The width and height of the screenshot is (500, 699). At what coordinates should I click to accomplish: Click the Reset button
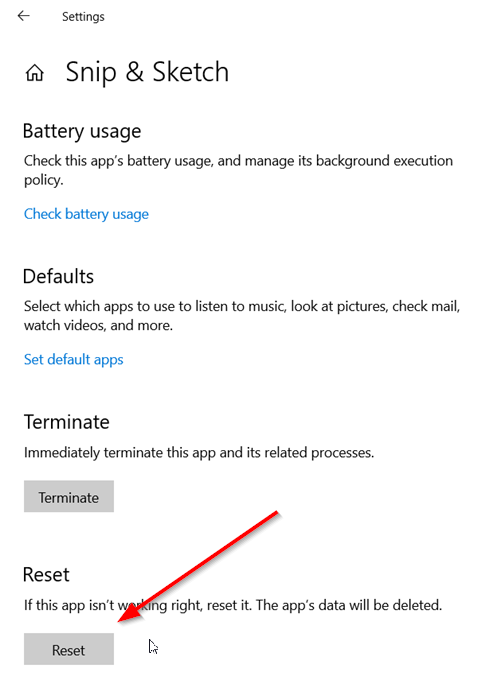69,649
